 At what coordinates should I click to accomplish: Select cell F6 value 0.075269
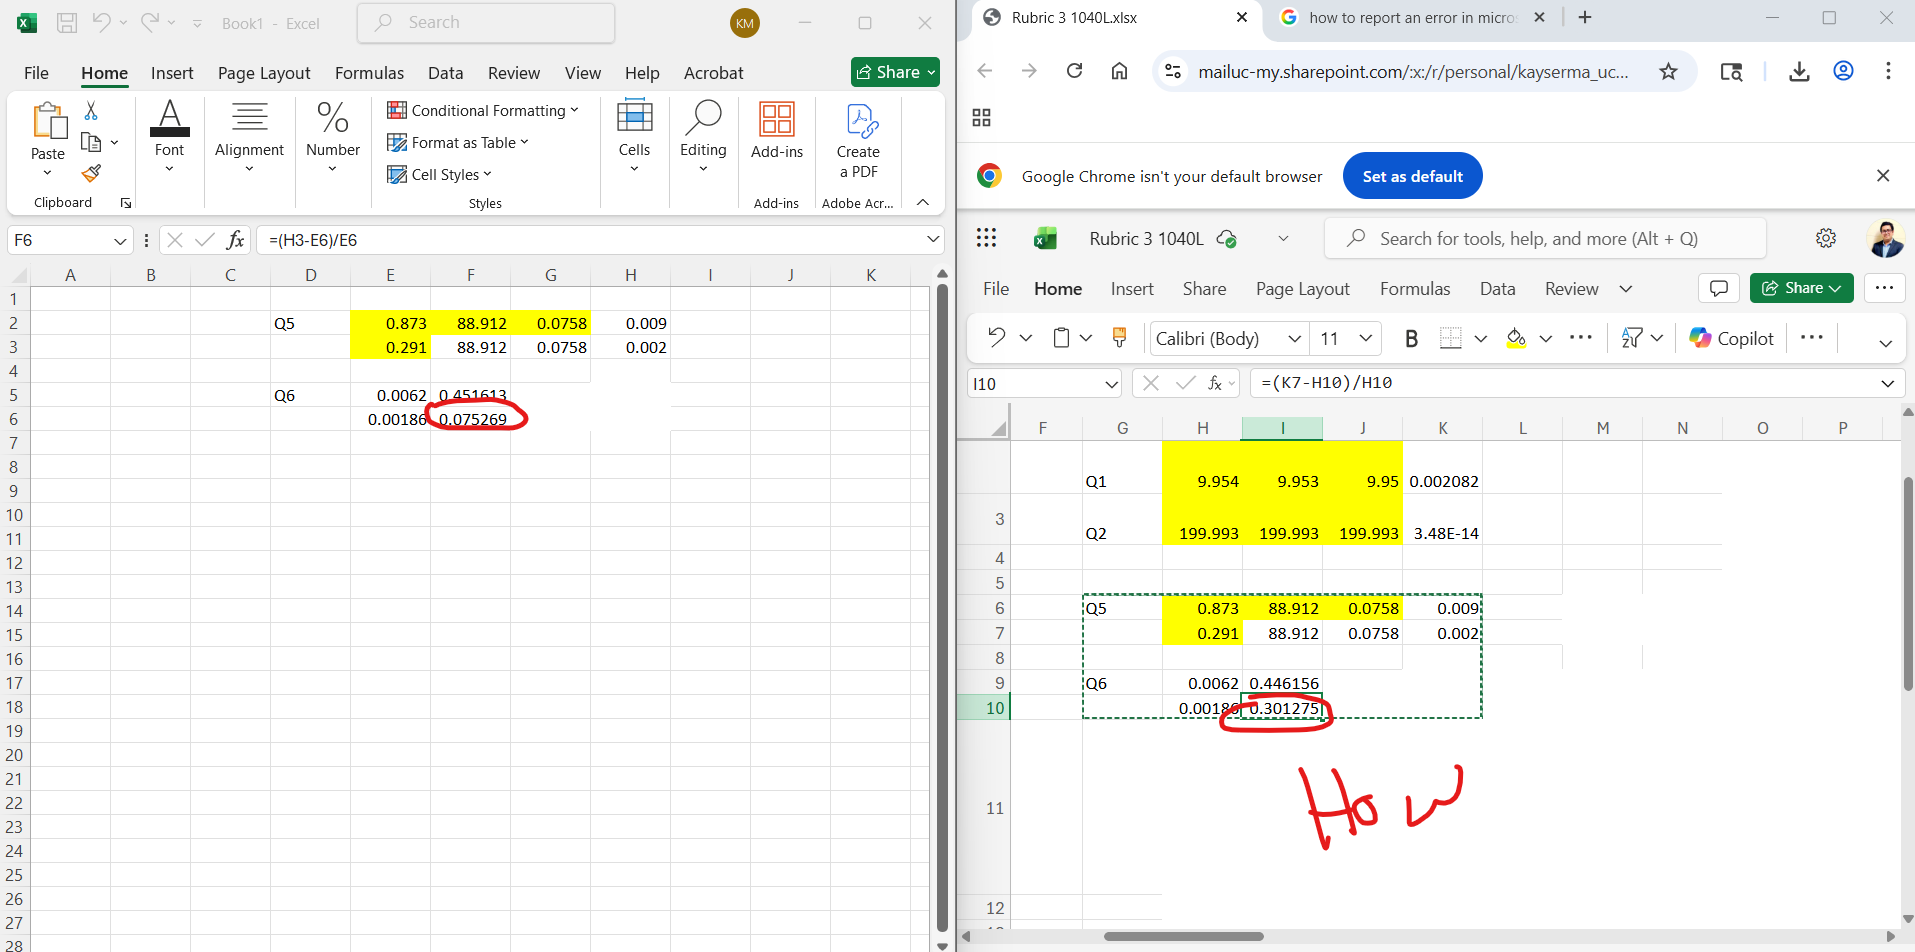tap(471, 419)
